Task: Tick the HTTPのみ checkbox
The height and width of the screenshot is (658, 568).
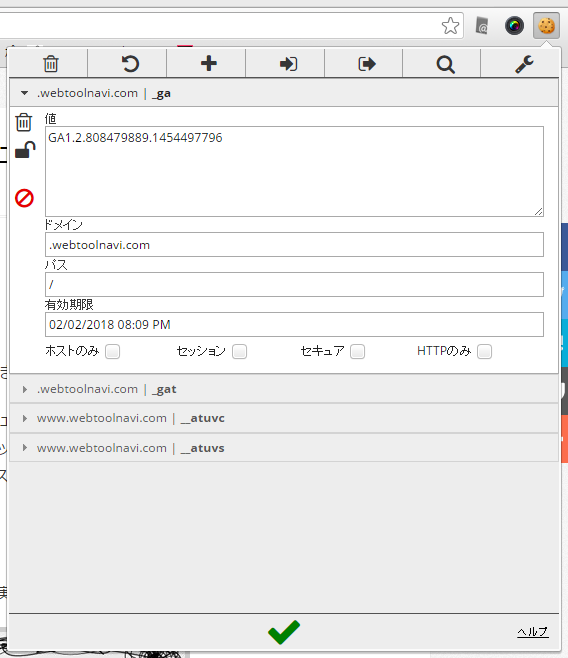Action: pos(485,351)
